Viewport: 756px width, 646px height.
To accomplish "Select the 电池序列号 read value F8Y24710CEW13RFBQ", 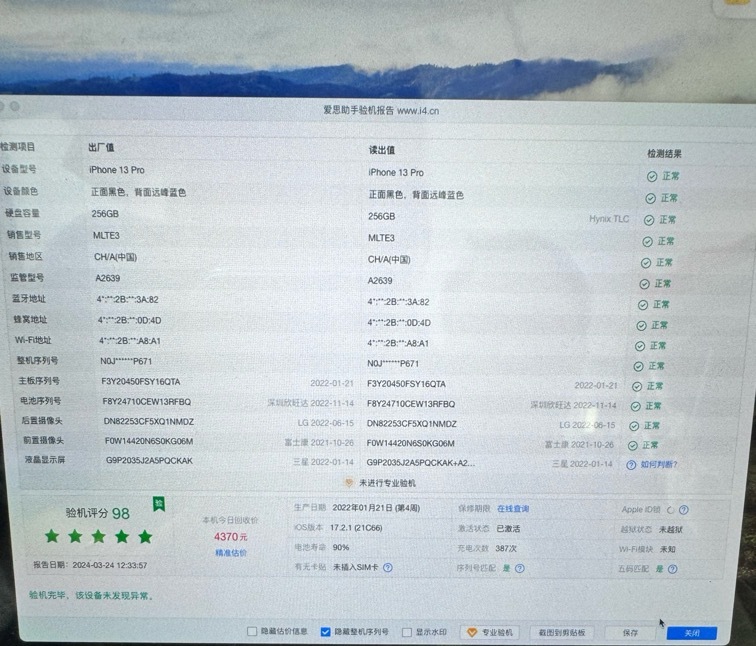I will [x=411, y=404].
